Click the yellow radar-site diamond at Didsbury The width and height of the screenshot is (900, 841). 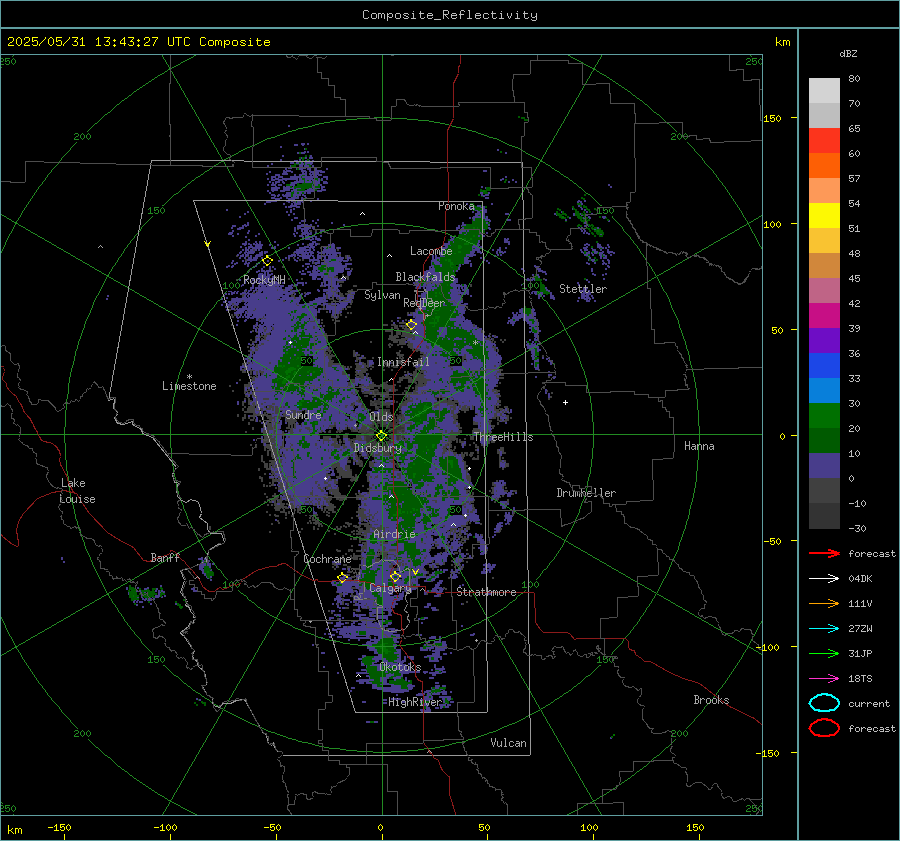[382, 436]
